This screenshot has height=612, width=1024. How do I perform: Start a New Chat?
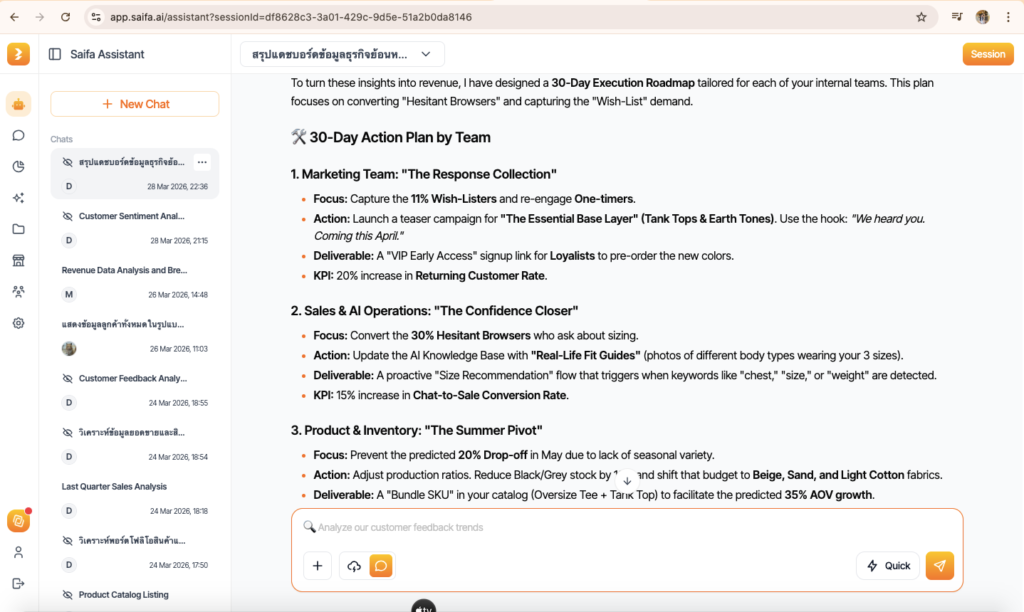click(x=135, y=104)
